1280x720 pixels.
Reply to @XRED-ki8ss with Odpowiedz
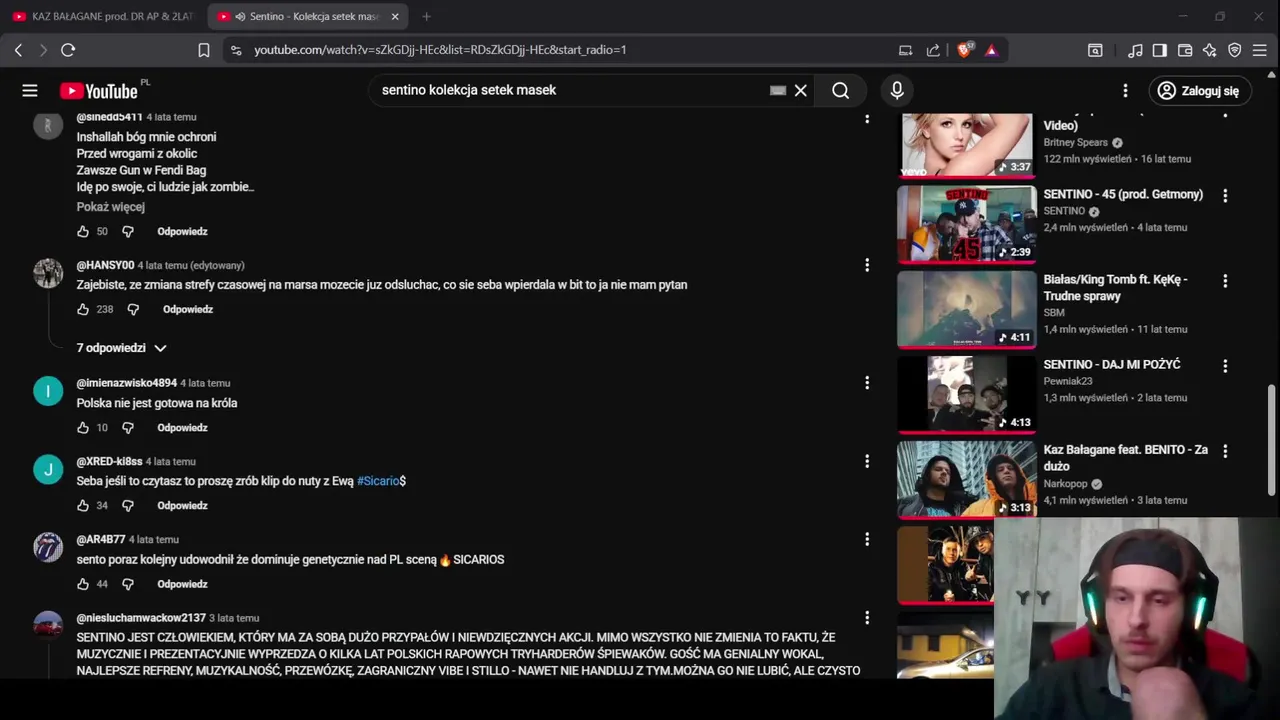pos(182,506)
